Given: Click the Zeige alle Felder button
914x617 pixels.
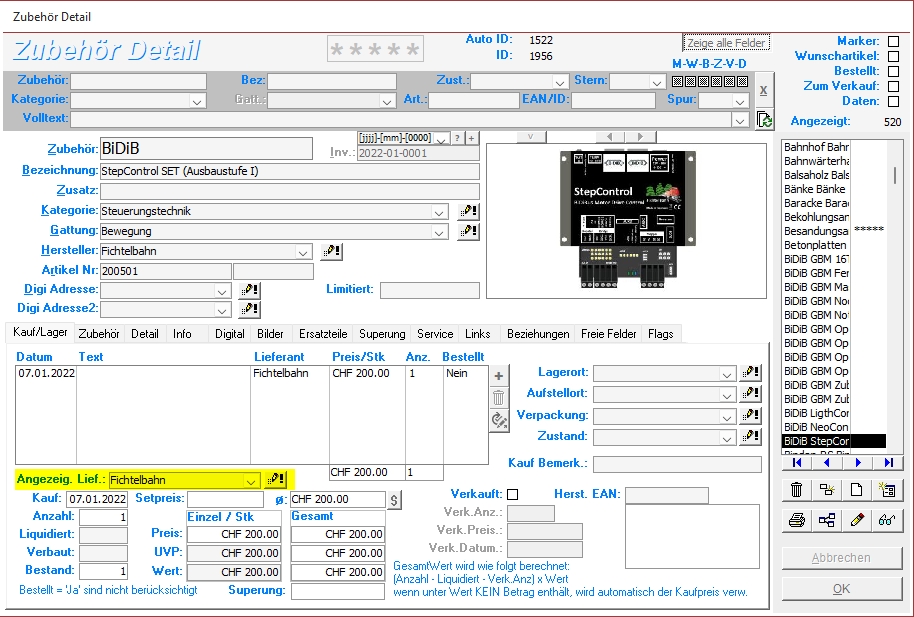Looking at the screenshot, I should pyautogui.click(x=726, y=43).
